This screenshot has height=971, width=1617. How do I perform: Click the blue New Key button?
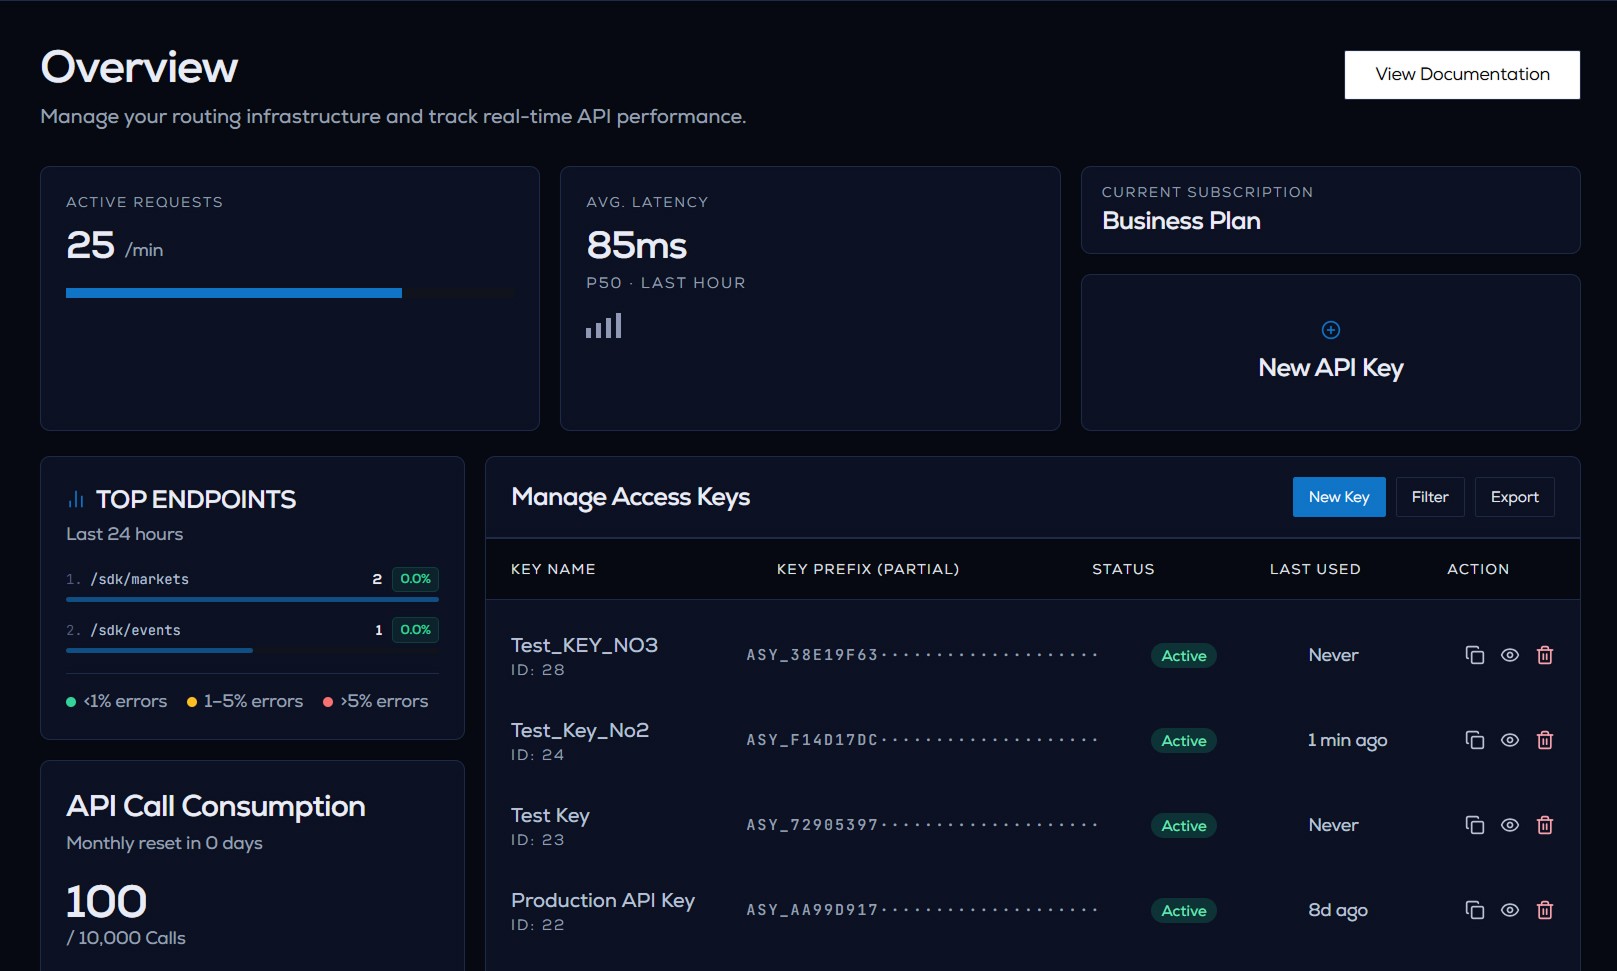click(1339, 497)
